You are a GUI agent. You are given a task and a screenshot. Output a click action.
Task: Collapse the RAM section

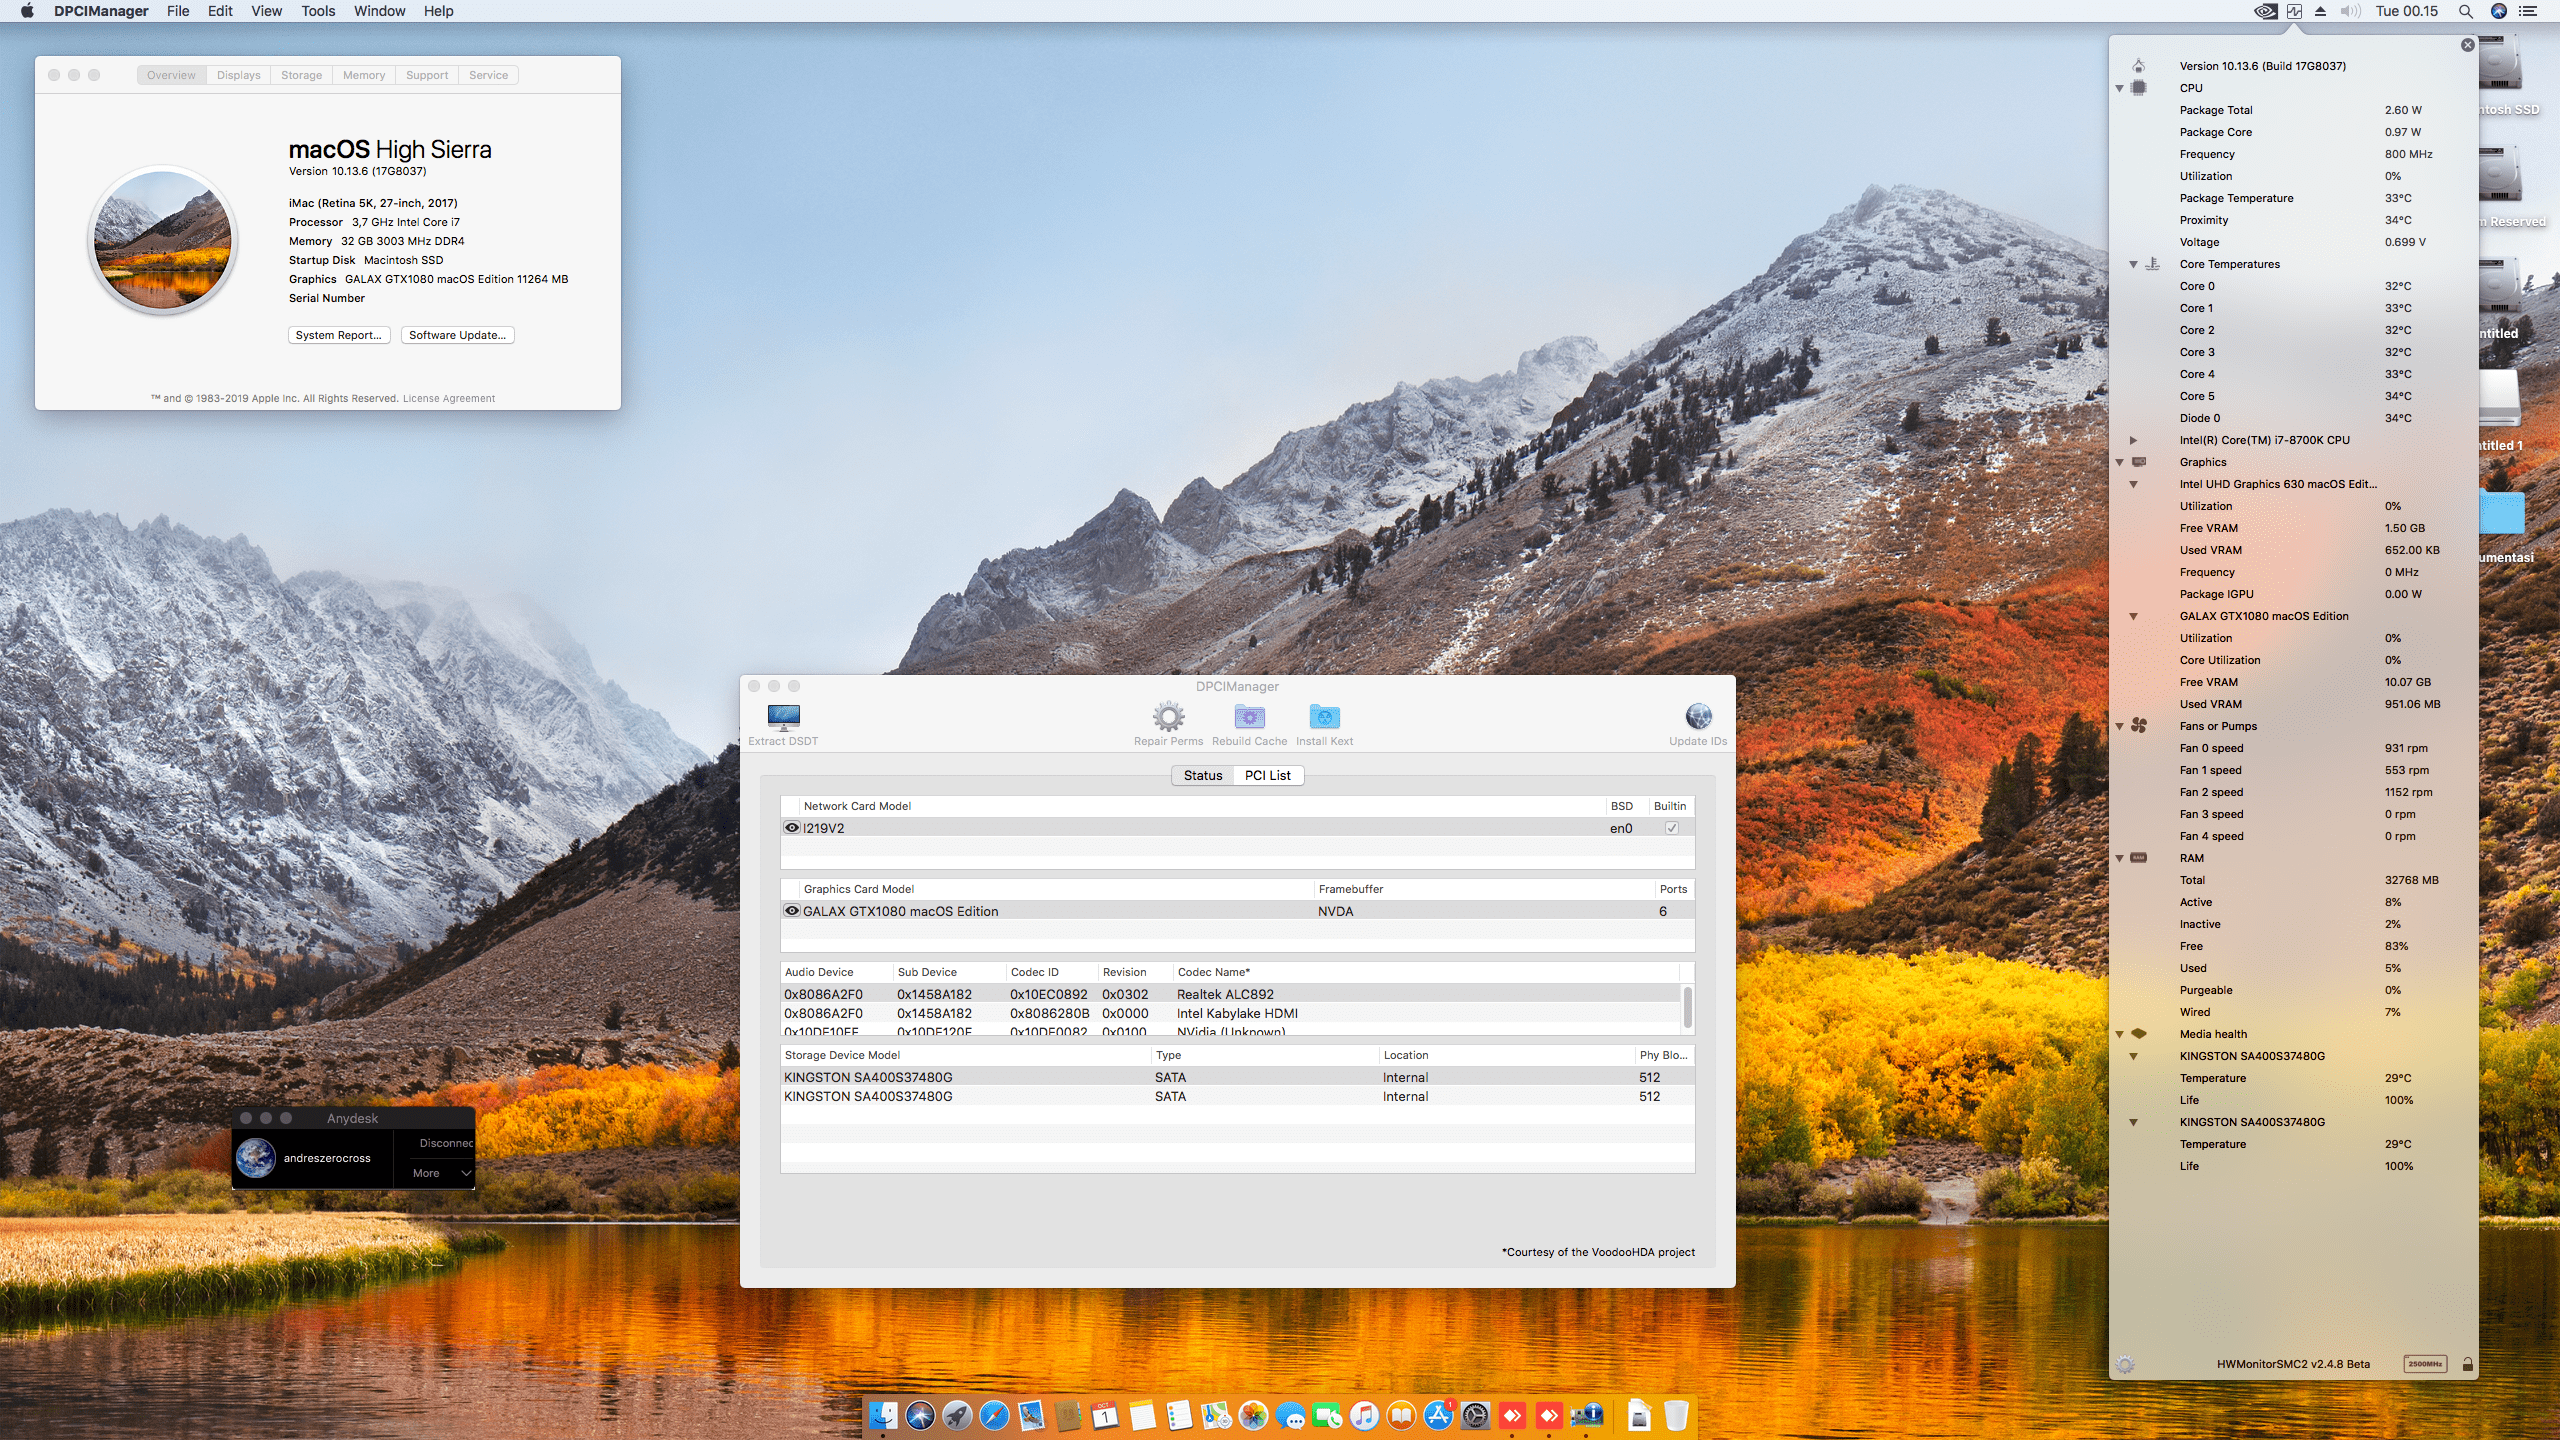2119,858
